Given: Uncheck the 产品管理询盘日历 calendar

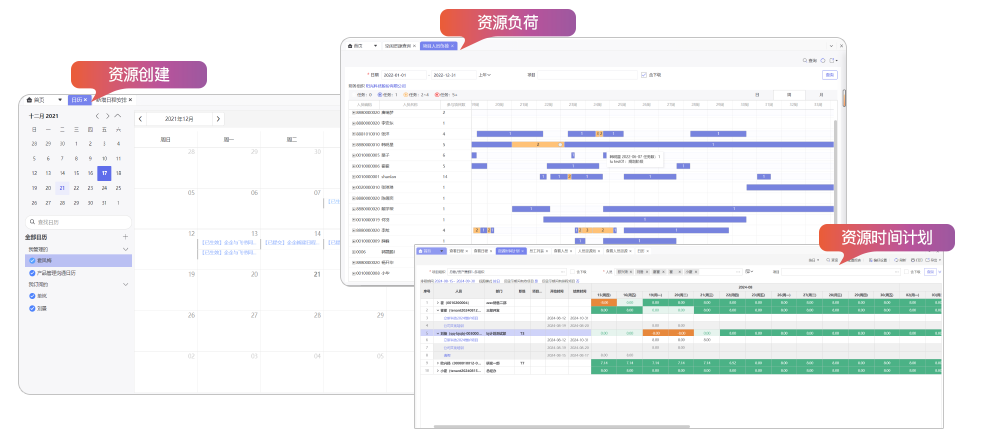Looking at the screenshot, I should click(x=32, y=272).
